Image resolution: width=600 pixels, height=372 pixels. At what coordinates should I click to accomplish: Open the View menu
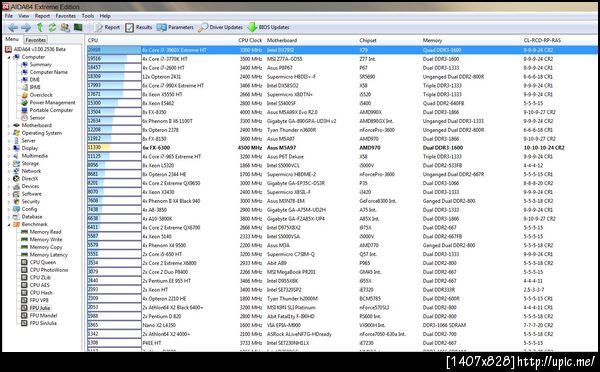[24, 16]
